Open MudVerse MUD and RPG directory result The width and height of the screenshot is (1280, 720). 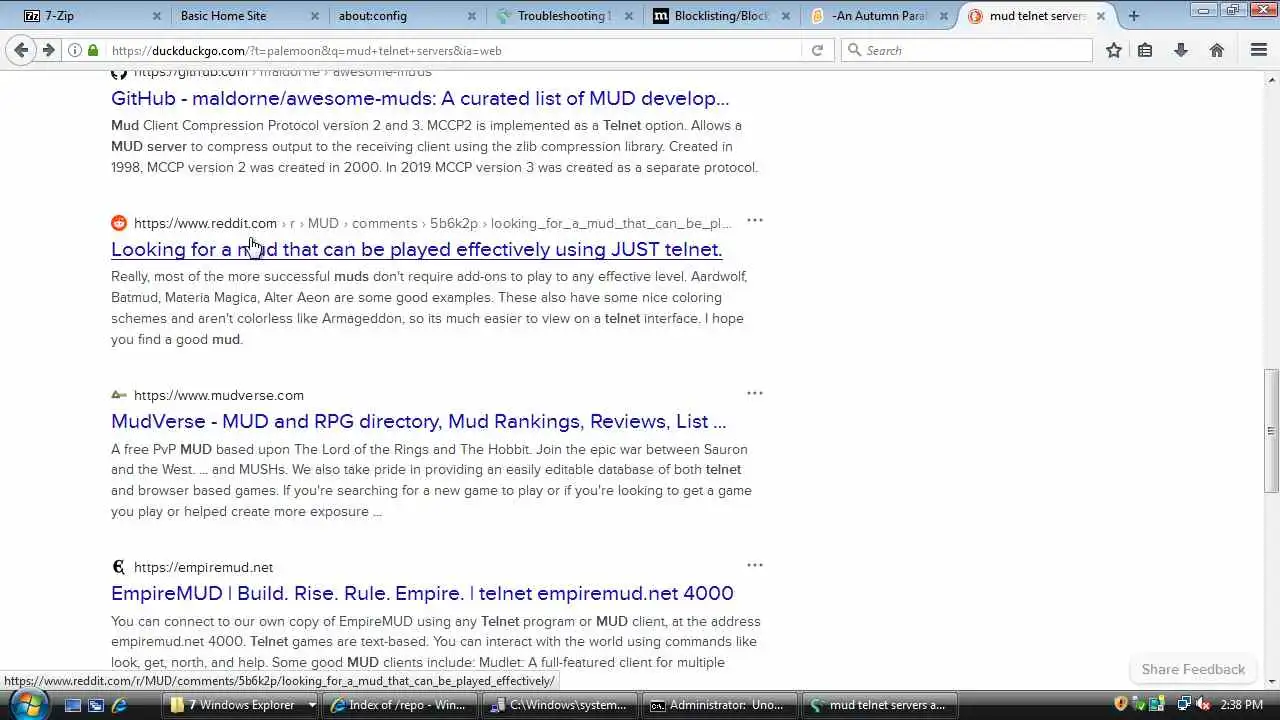tap(418, 421)
